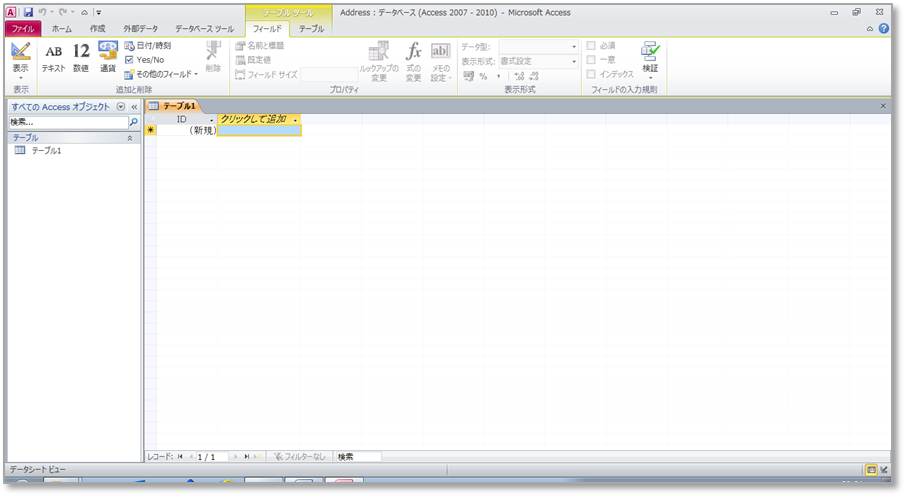Apply the comma number format
905x496 pixels.
click(x=499, y=76)
